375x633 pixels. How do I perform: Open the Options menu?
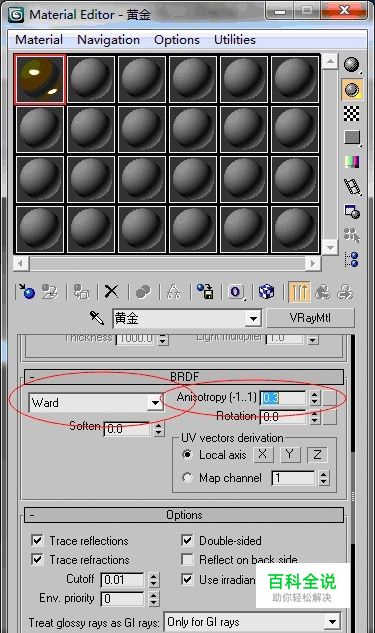(177, 40)
